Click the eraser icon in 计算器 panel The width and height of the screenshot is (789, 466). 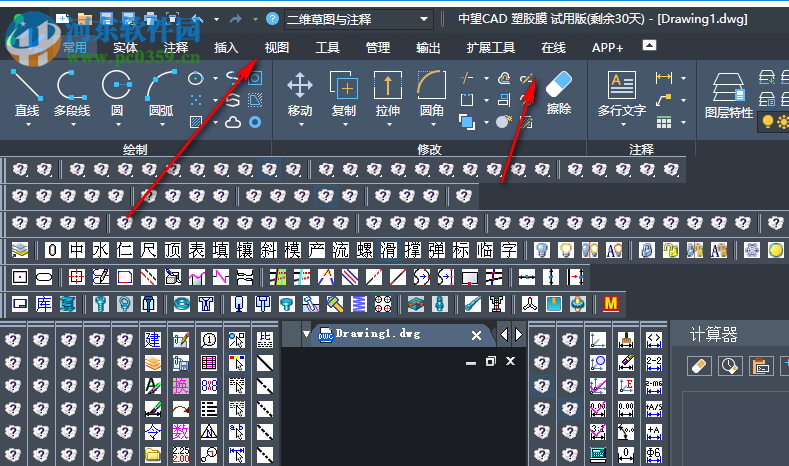[x=699, y=366]
